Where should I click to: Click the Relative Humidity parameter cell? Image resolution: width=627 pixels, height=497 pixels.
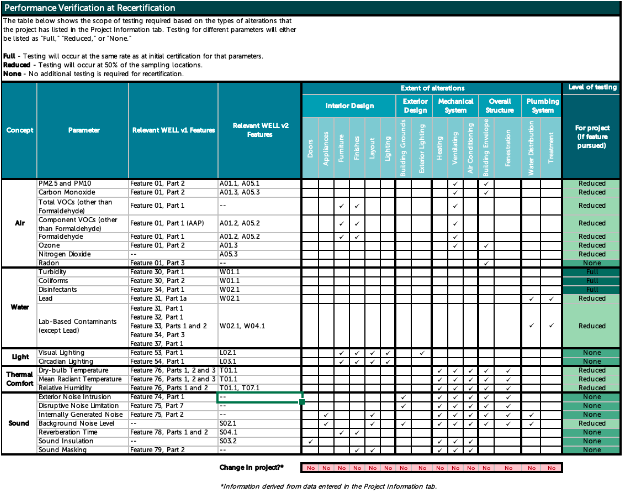(83, 388)
